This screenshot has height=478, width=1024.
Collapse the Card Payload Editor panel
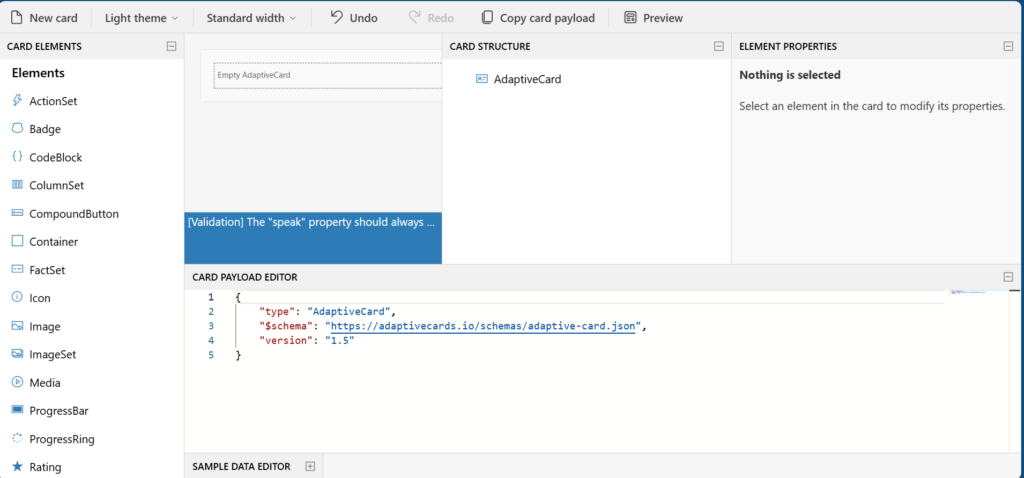[1008, 277]
